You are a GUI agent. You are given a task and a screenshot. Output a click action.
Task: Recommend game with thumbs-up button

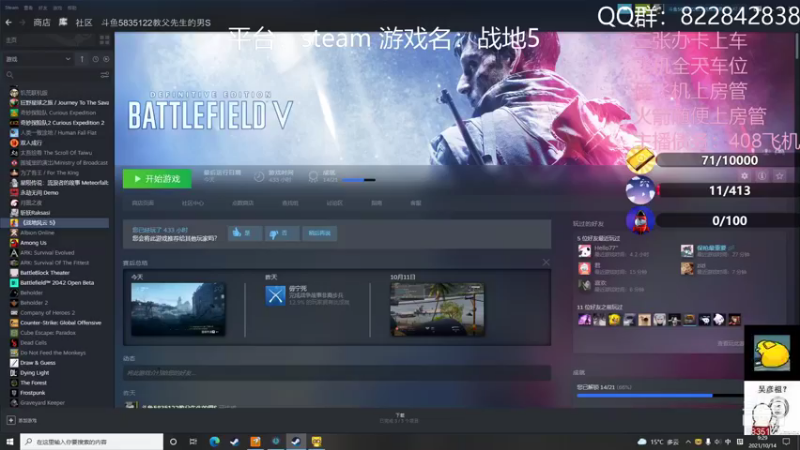(245, 233)
